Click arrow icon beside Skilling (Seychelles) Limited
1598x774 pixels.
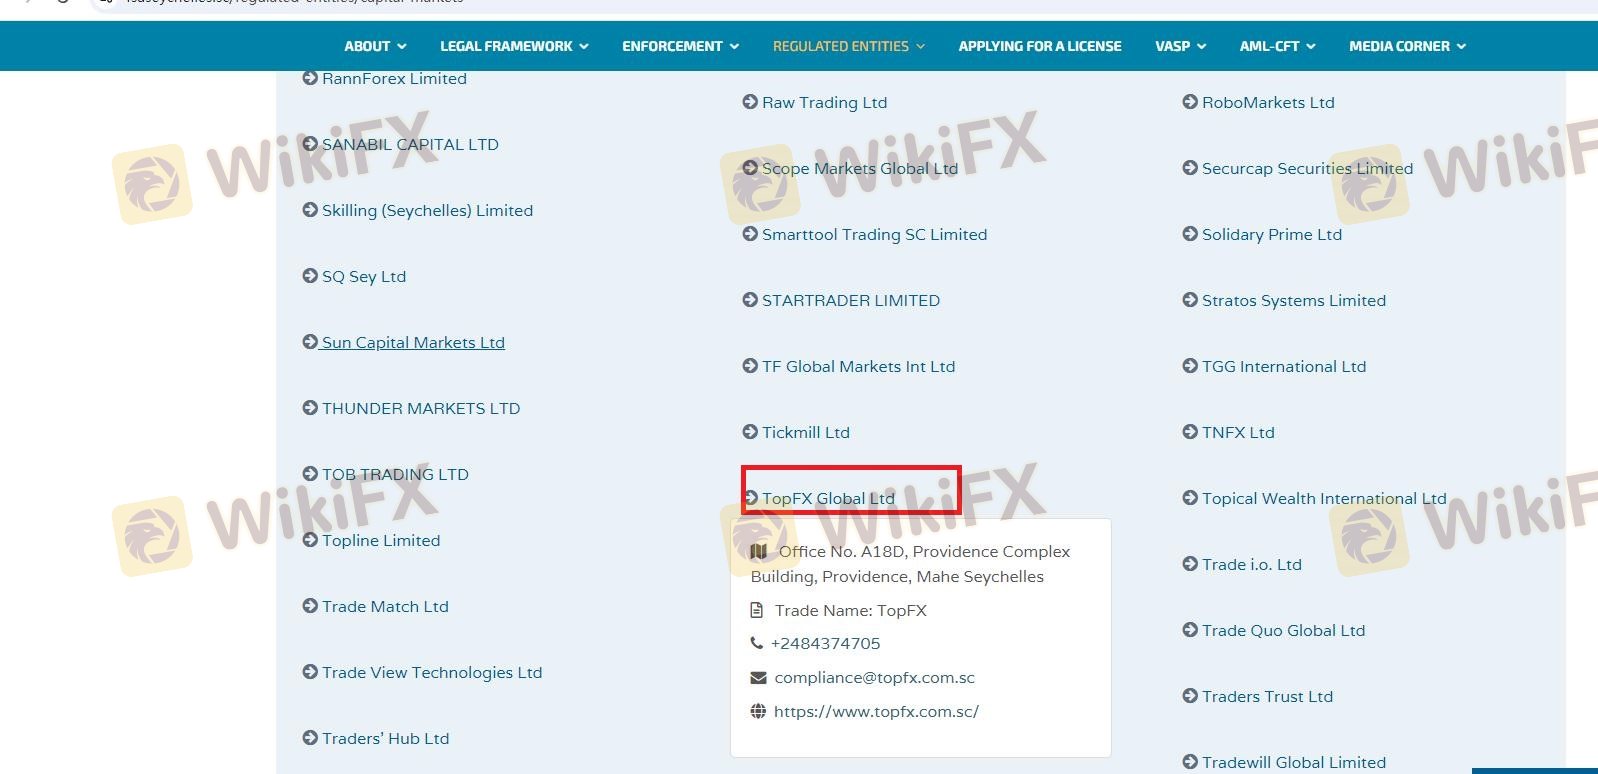tap(310, 210)
